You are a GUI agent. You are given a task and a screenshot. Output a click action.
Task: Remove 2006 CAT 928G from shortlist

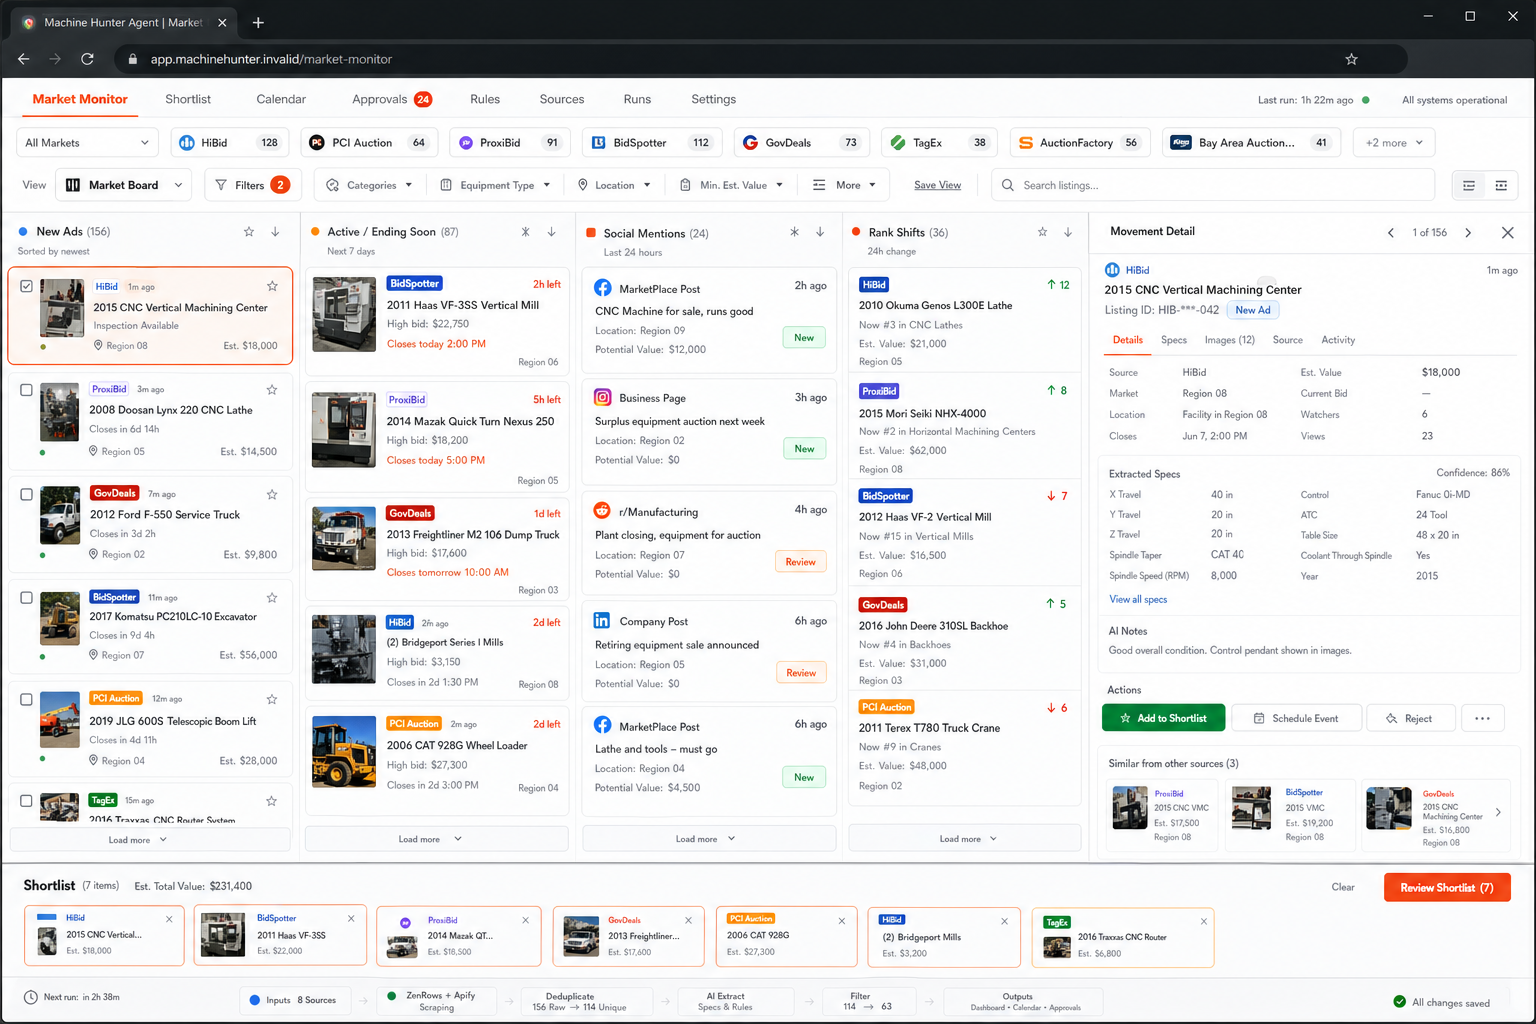pyautogui.click(x=842, y=921)
